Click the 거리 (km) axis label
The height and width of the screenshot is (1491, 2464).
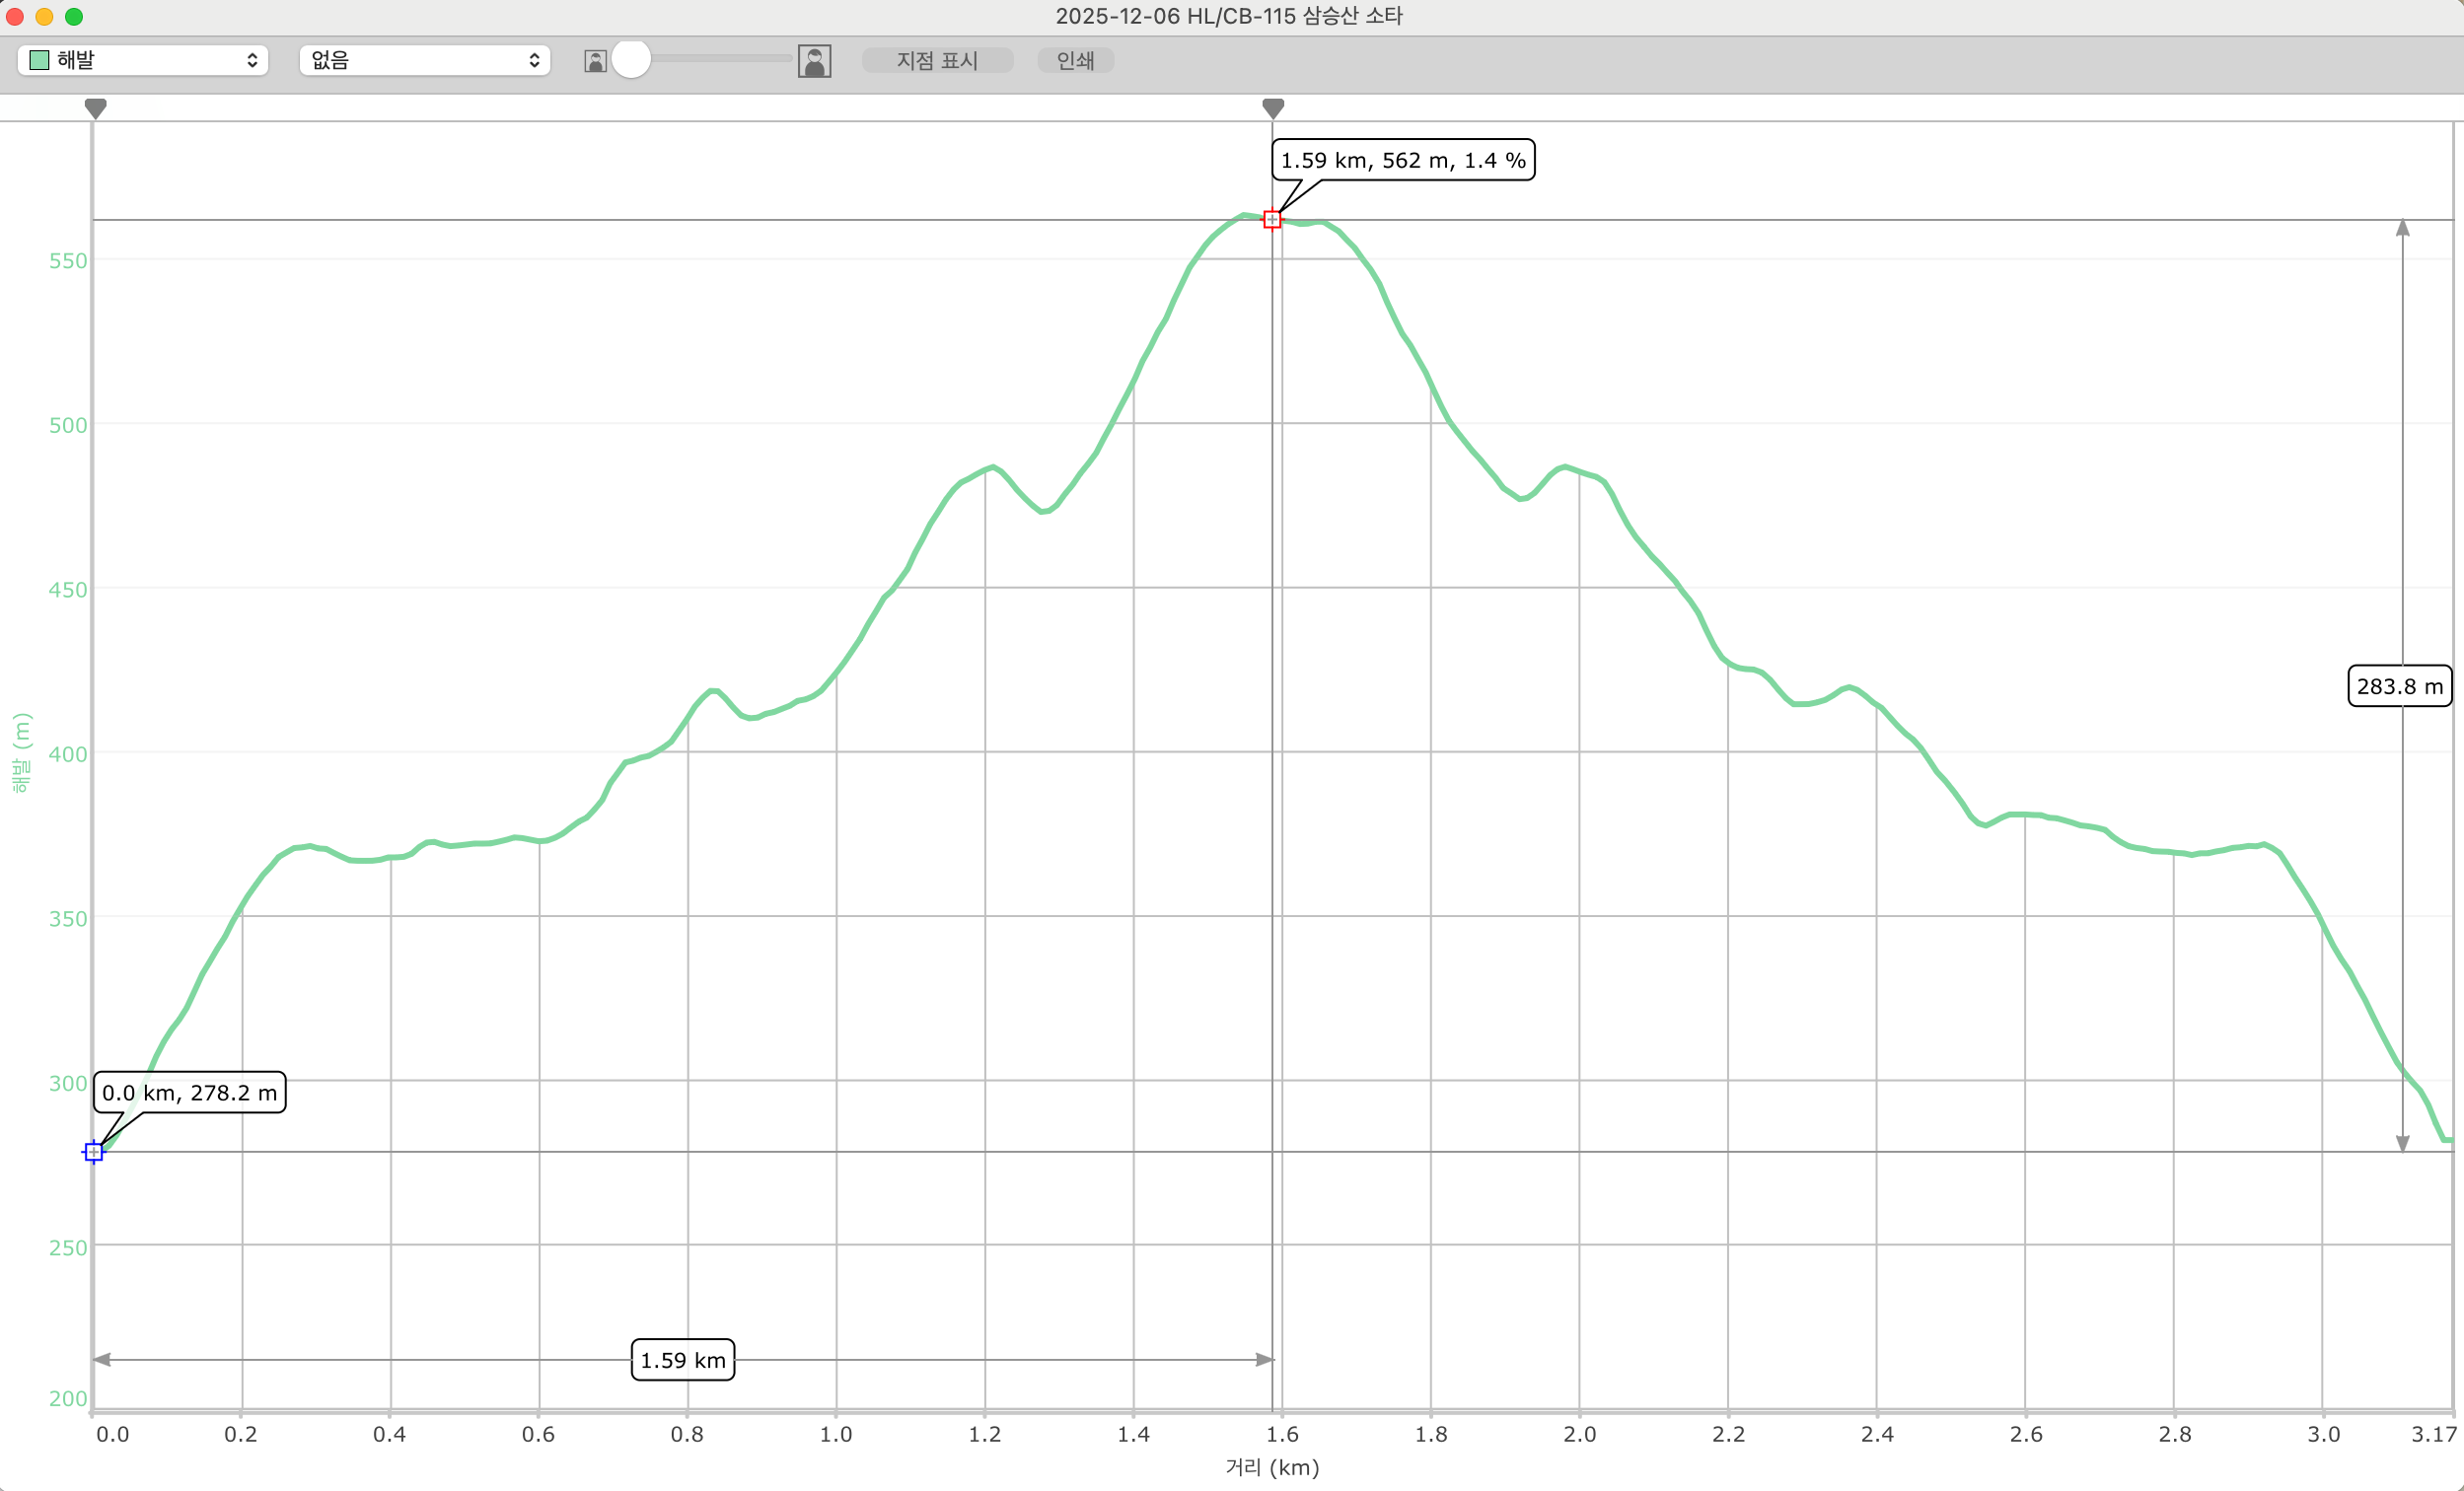tap(1272, 1467)
